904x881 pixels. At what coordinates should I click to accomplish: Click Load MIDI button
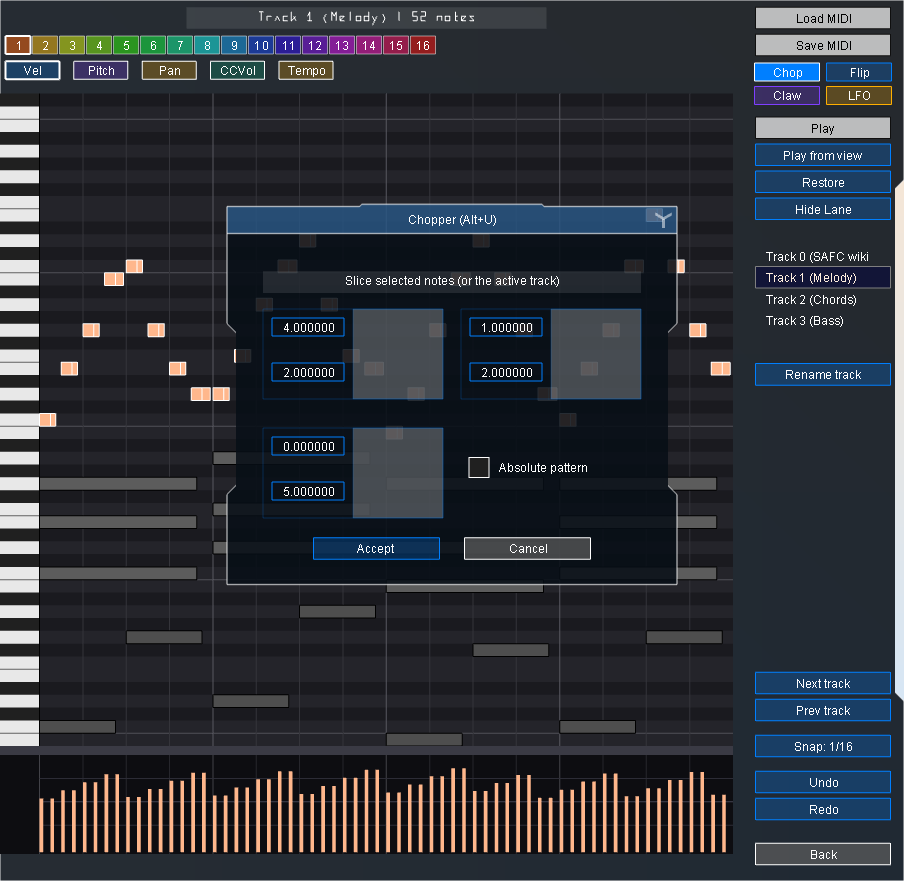click(823, 18)
